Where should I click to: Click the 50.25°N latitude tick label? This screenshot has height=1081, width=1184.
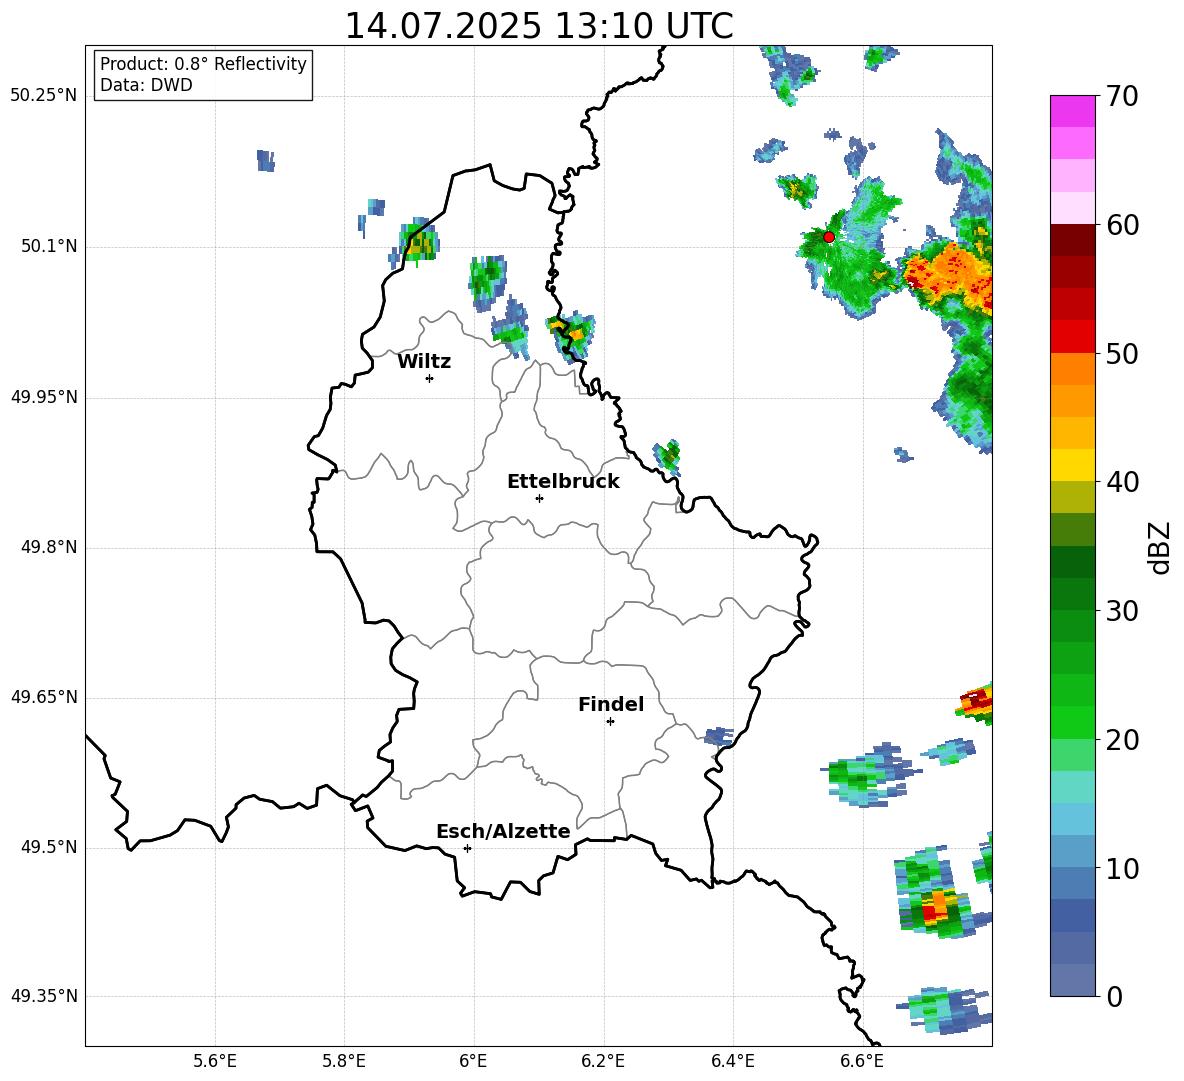tap(44, 96)
